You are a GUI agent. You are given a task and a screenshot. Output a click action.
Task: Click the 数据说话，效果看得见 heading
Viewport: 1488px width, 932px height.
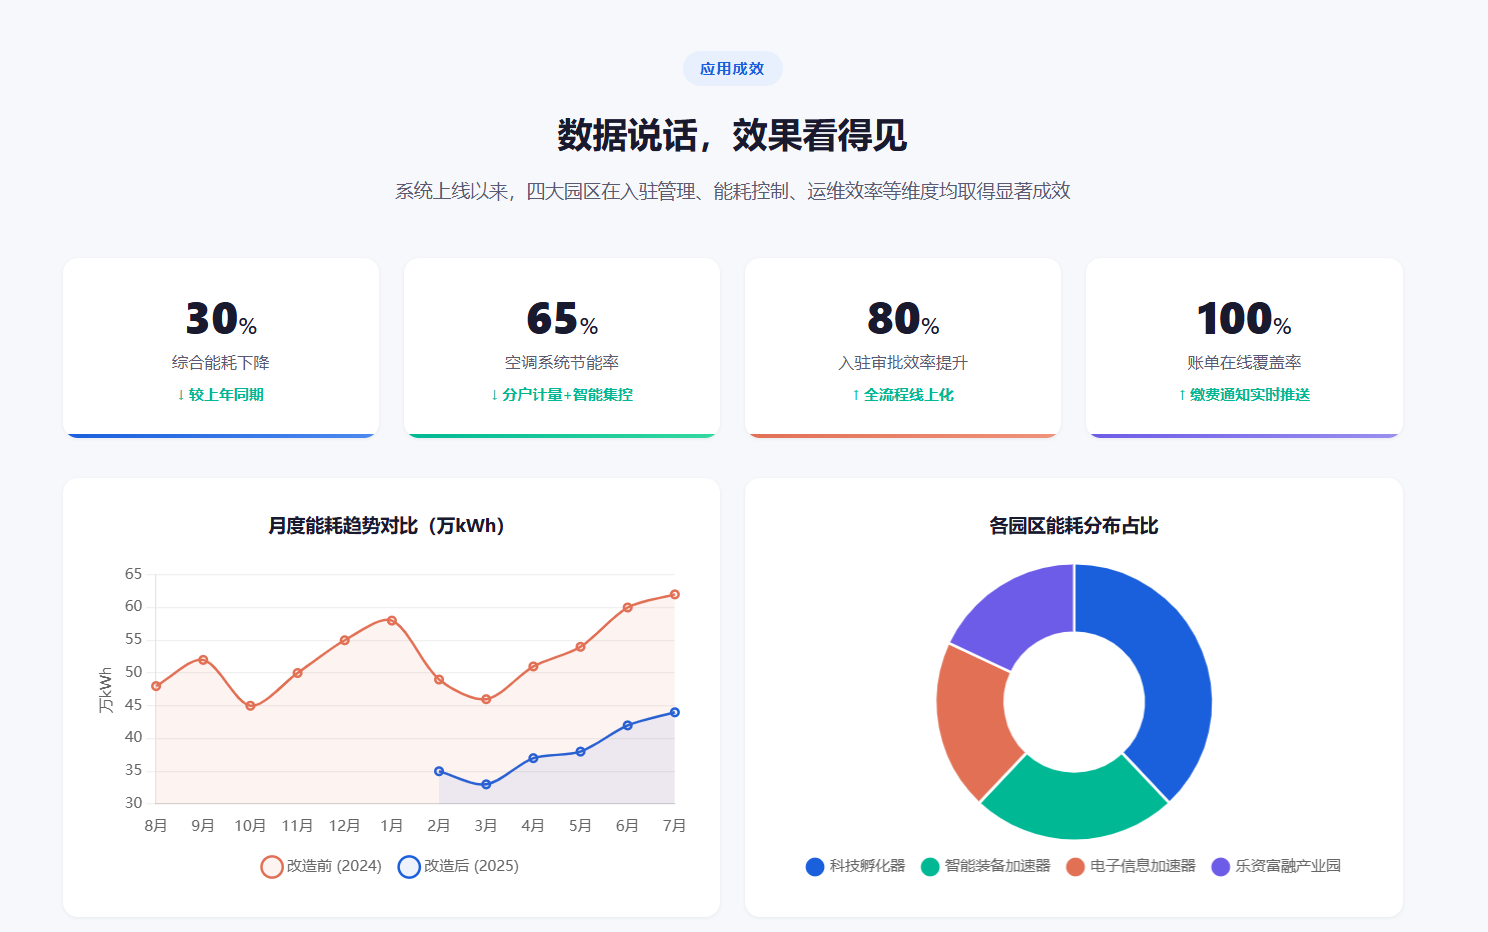pos(732,135)
